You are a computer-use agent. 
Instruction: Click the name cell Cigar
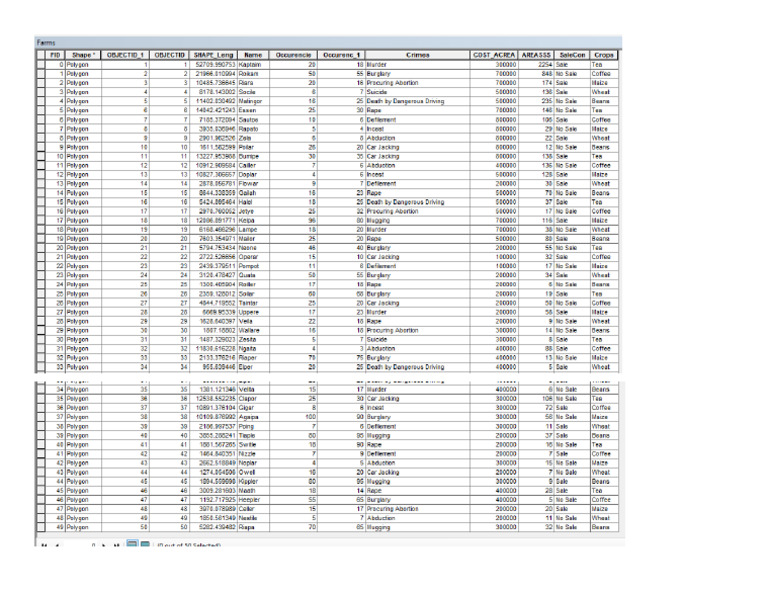253,408
